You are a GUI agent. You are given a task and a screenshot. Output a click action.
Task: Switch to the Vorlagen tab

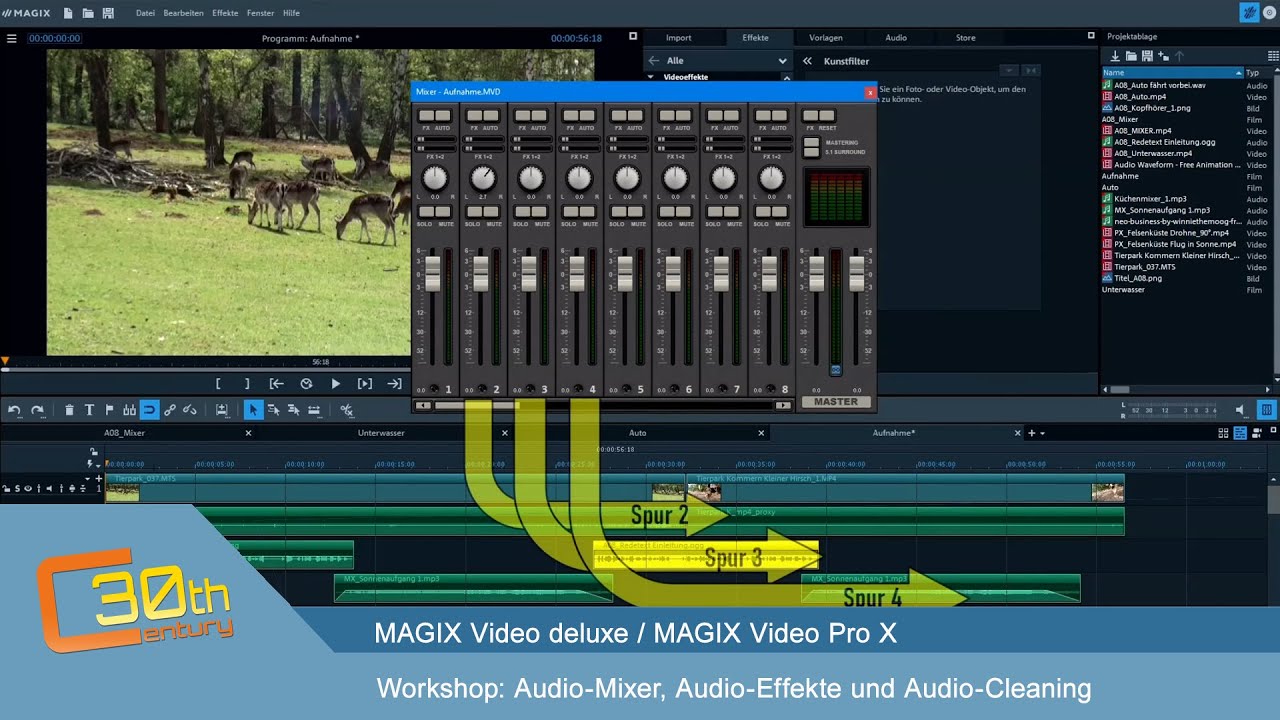click(825, 38)
